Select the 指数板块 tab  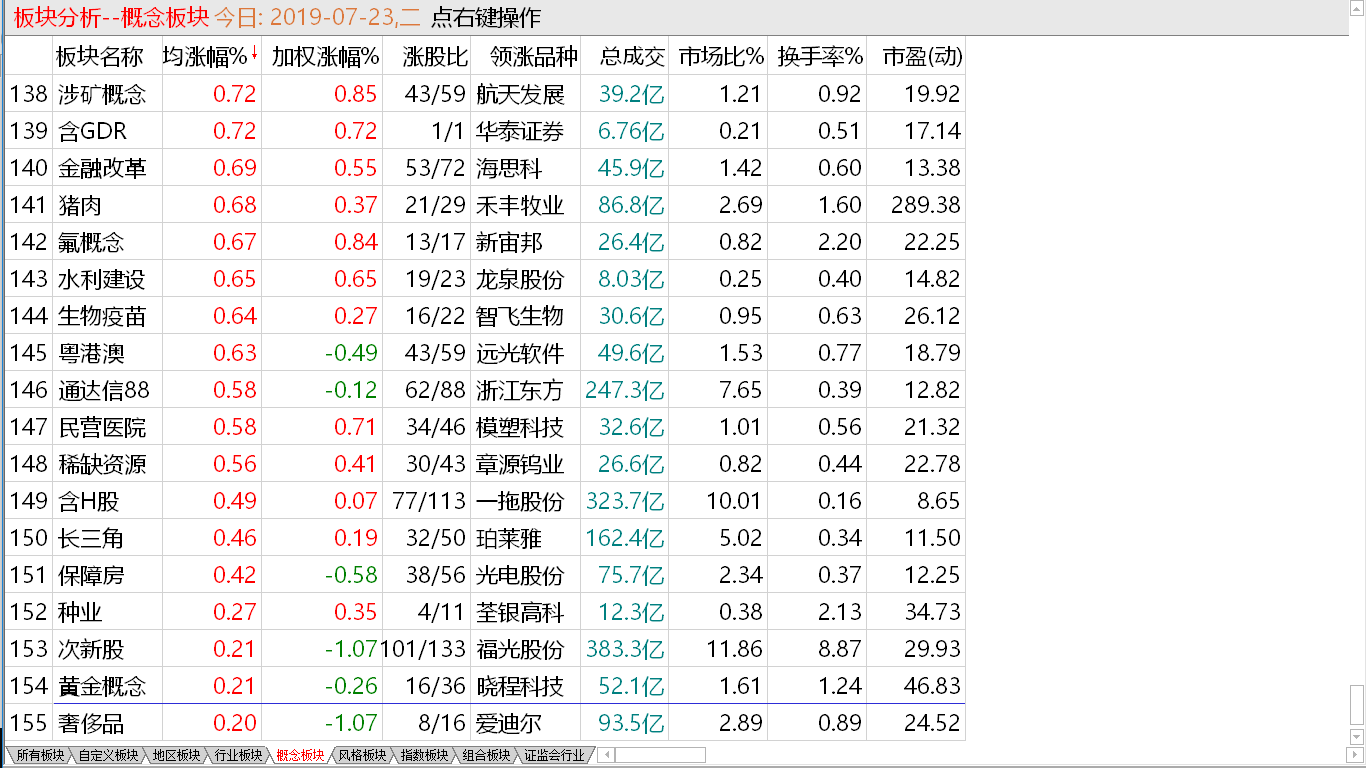tap(424, 755)
